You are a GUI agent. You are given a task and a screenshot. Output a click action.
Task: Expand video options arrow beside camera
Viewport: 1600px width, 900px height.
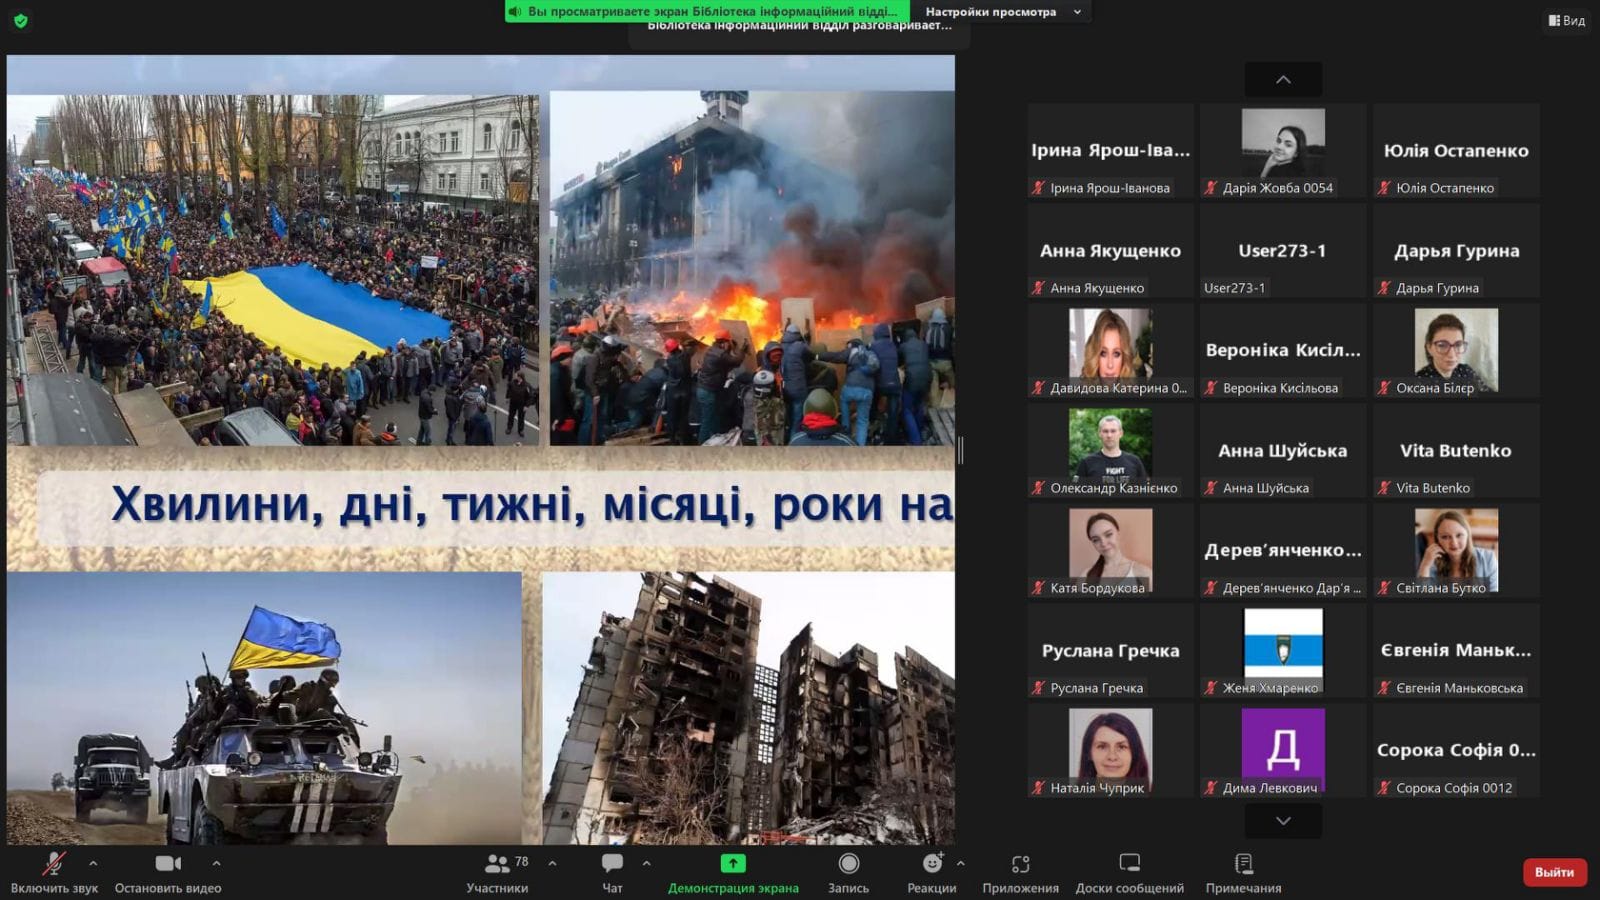pyautogui.click(x=216, y=862)
